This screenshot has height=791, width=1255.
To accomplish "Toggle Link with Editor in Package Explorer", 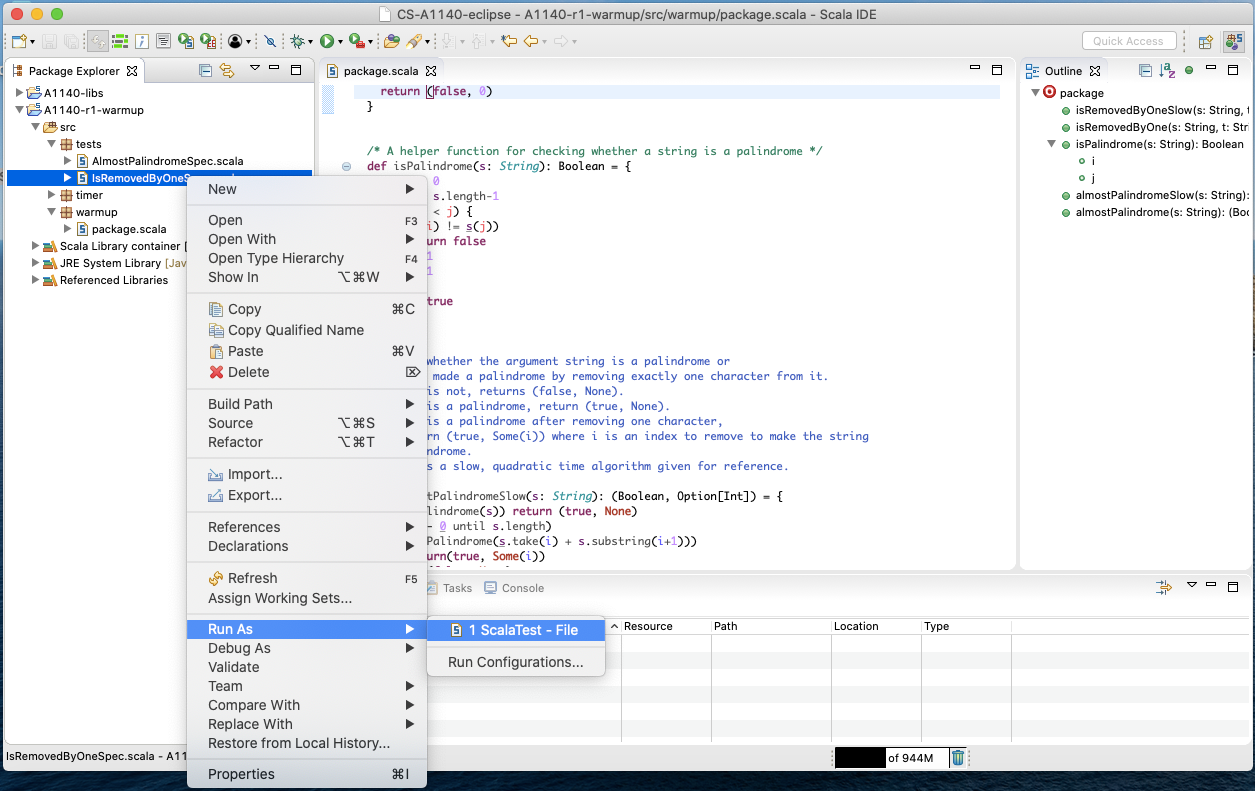I will (227, 70).
